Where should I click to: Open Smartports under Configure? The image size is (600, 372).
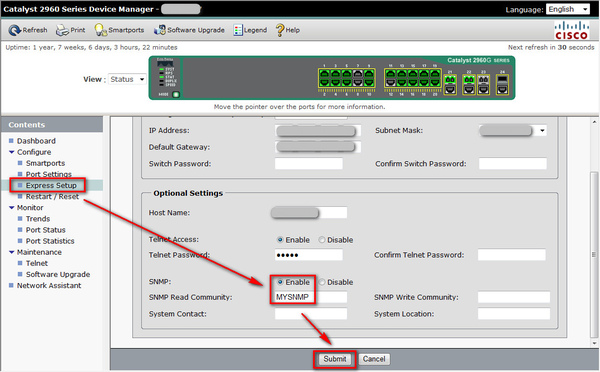(x=45, y=163)
